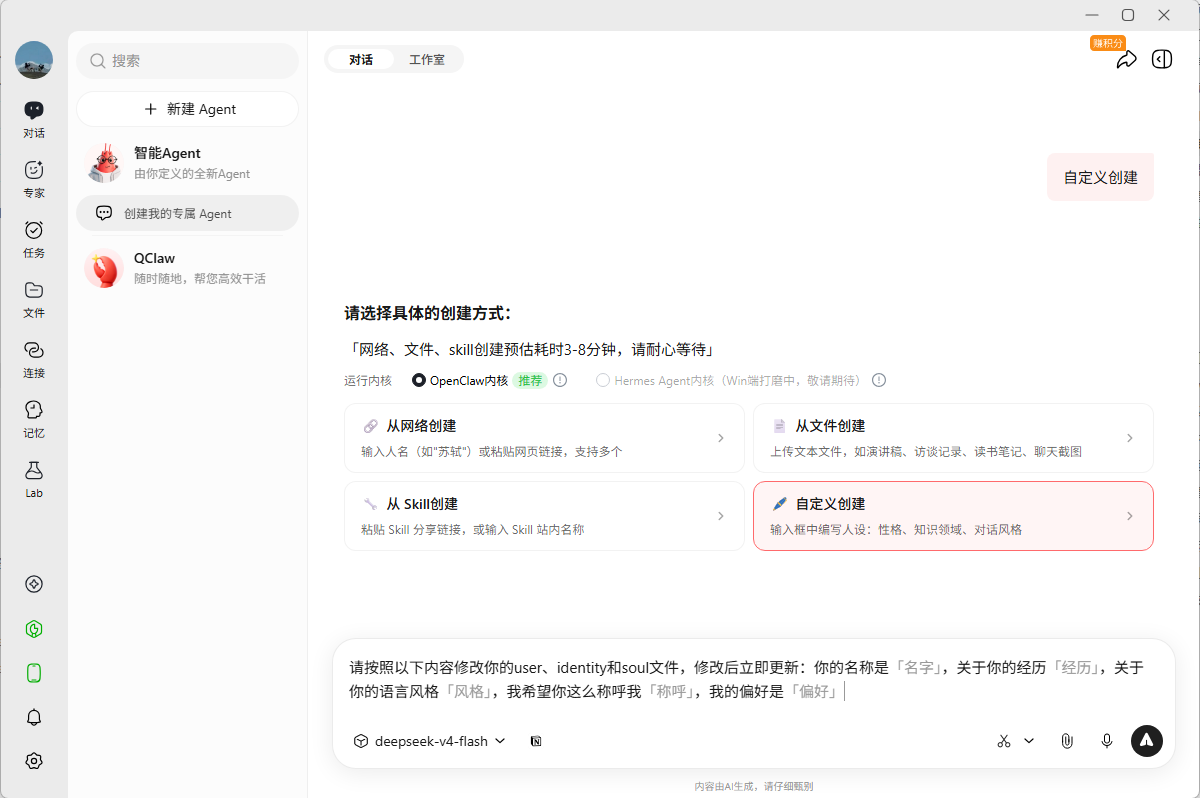Open 创建我的专属 Agent conversation
Viewport: 1200px width, 798px height.
(188, 213)
